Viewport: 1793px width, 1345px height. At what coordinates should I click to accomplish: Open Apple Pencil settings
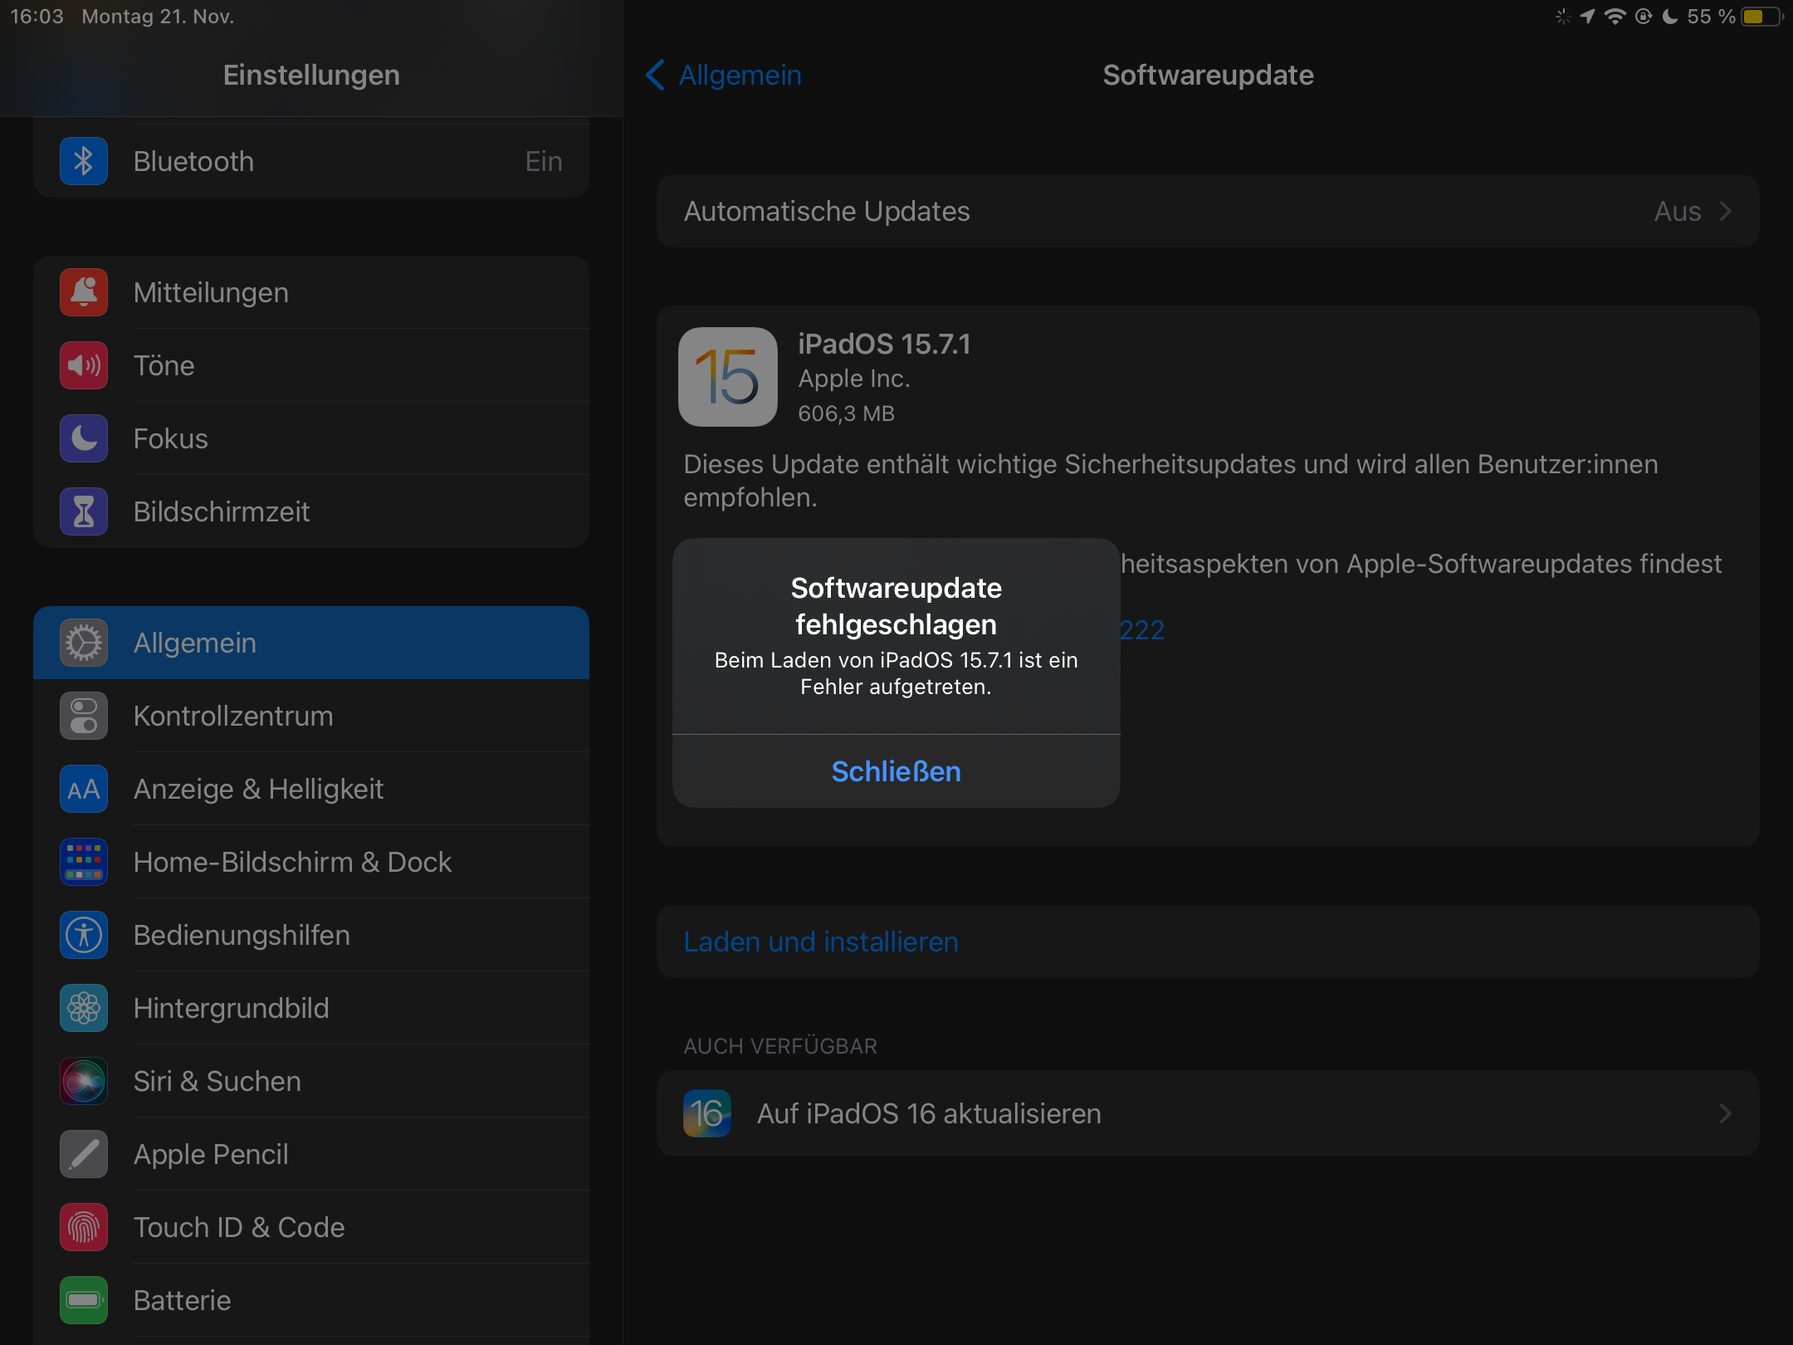311,1154
